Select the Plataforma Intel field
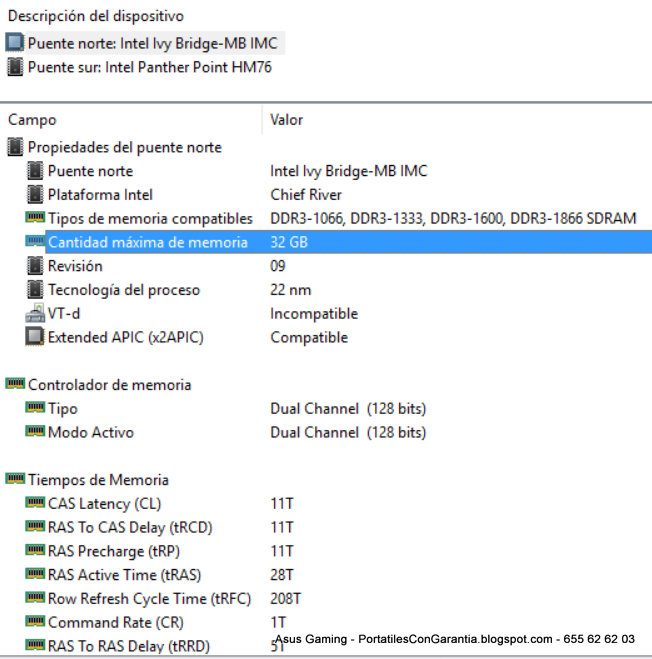The height and width of the screenshot is (659, 652). pos(100,195)
